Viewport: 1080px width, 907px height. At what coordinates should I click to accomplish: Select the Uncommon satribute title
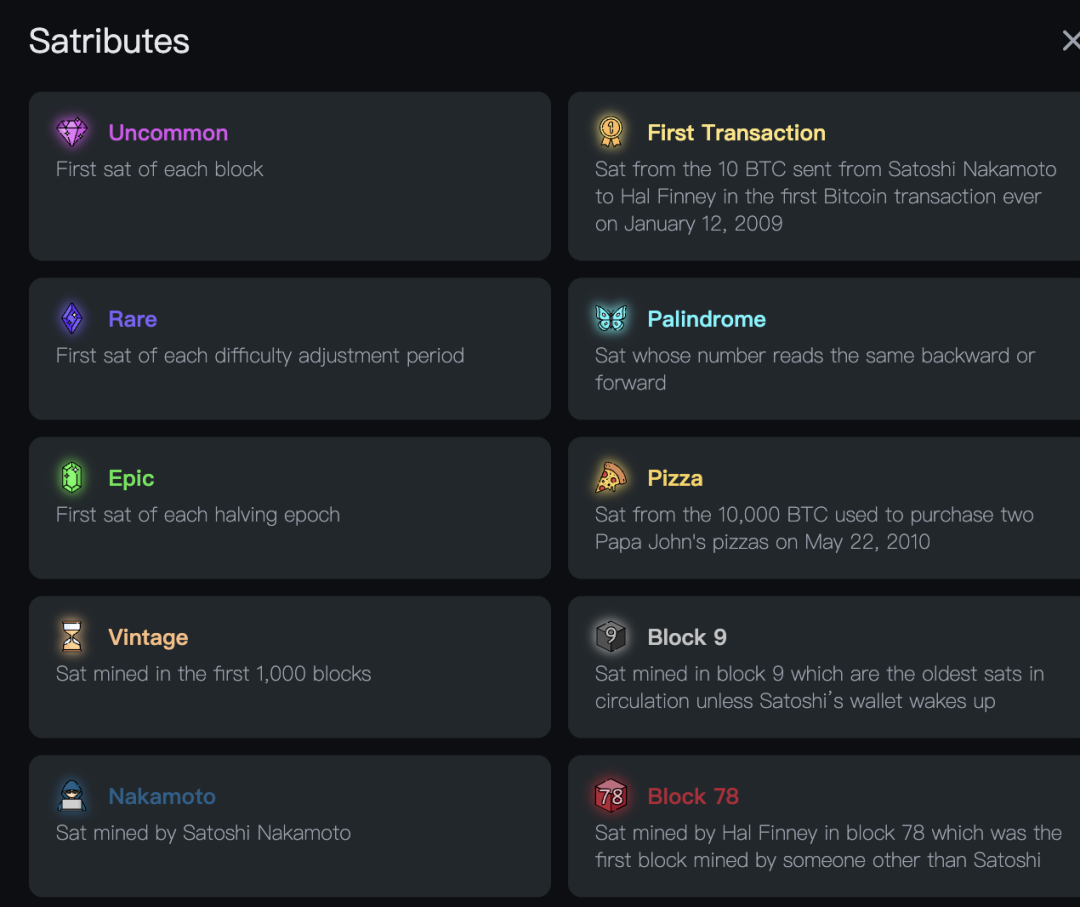(x=168, y=133)
